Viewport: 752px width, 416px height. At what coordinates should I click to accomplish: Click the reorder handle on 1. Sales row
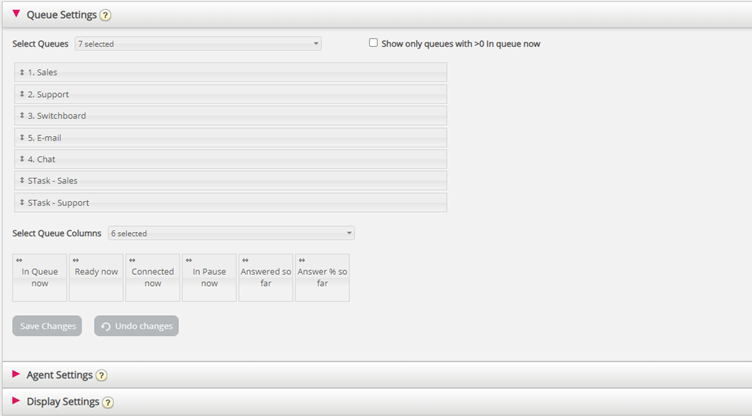coord(22,73)
